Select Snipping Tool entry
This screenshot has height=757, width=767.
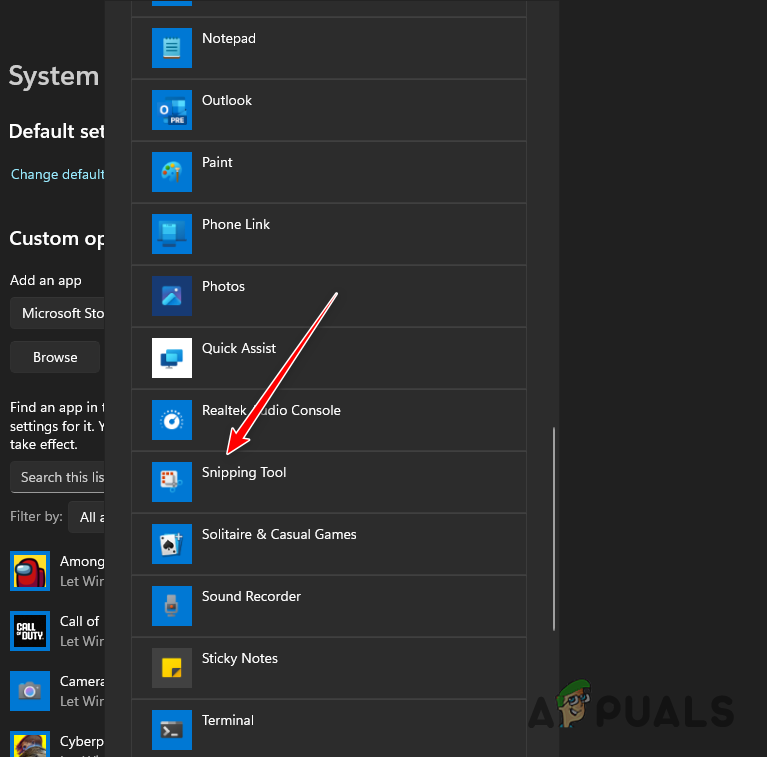329,482
